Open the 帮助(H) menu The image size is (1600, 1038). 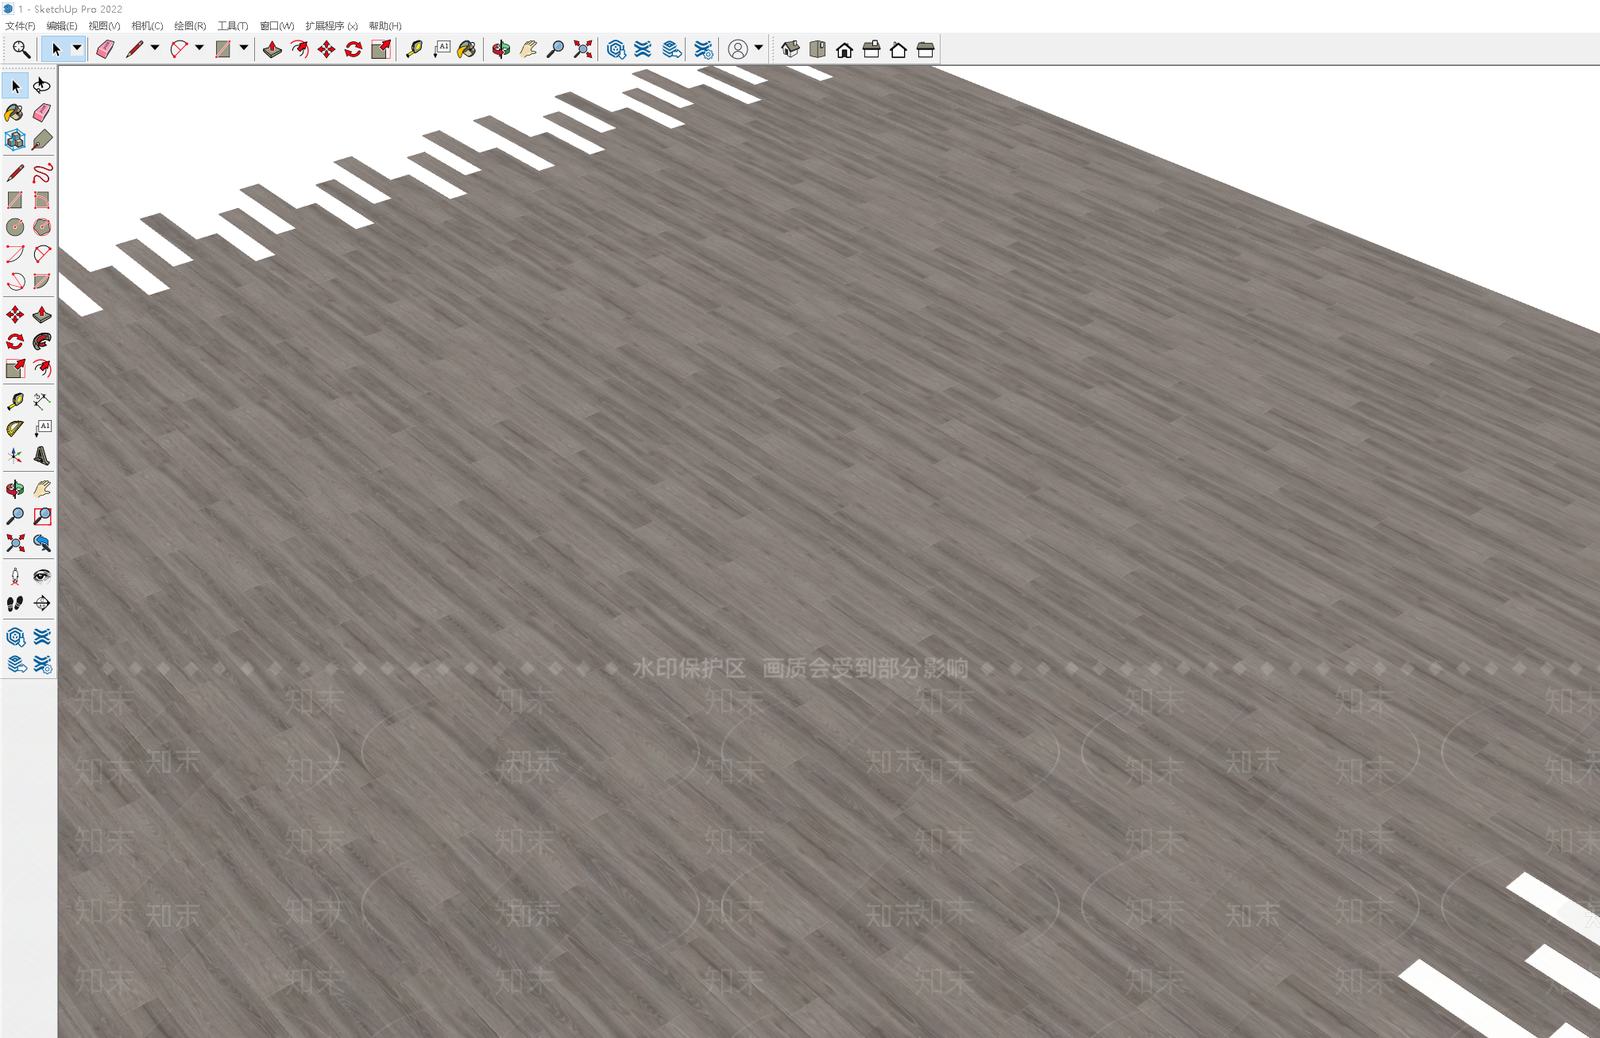pyautogui.click(x=385, y=26)
